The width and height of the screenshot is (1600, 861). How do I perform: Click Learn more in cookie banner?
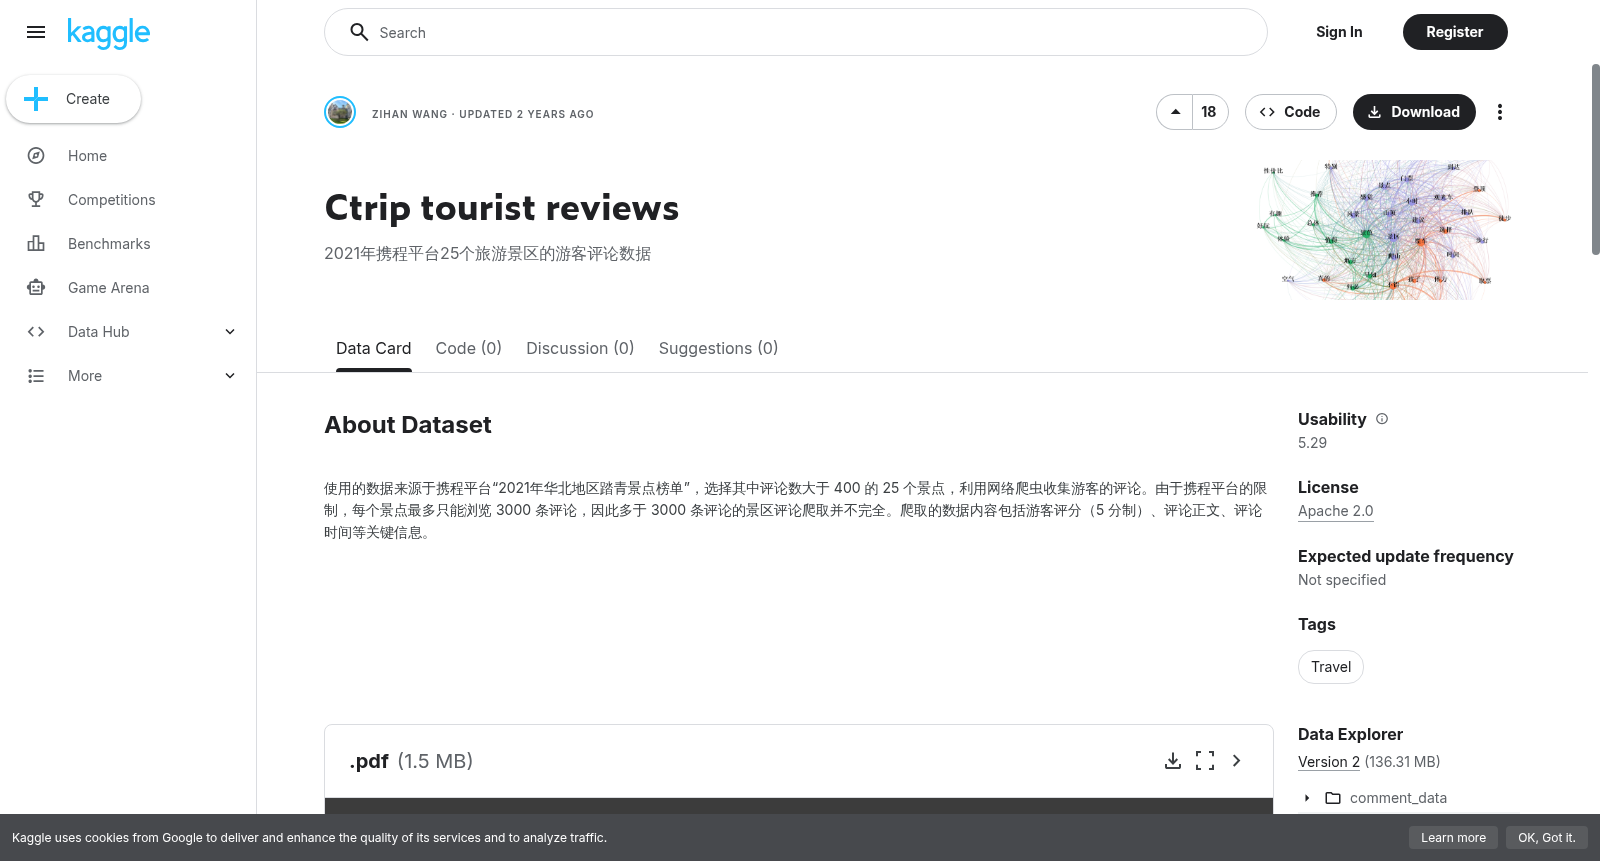click(x=1453, y=838)
